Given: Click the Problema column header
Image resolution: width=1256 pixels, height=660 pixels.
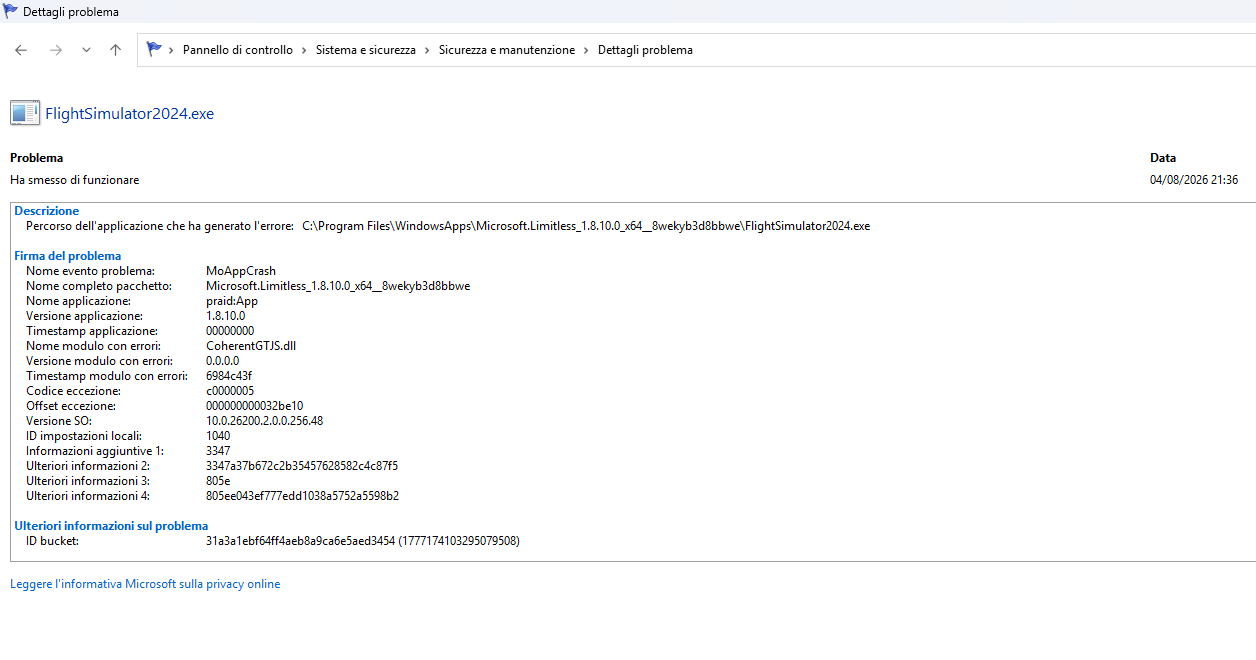Looking at the screenshot, I should [37, 158].
